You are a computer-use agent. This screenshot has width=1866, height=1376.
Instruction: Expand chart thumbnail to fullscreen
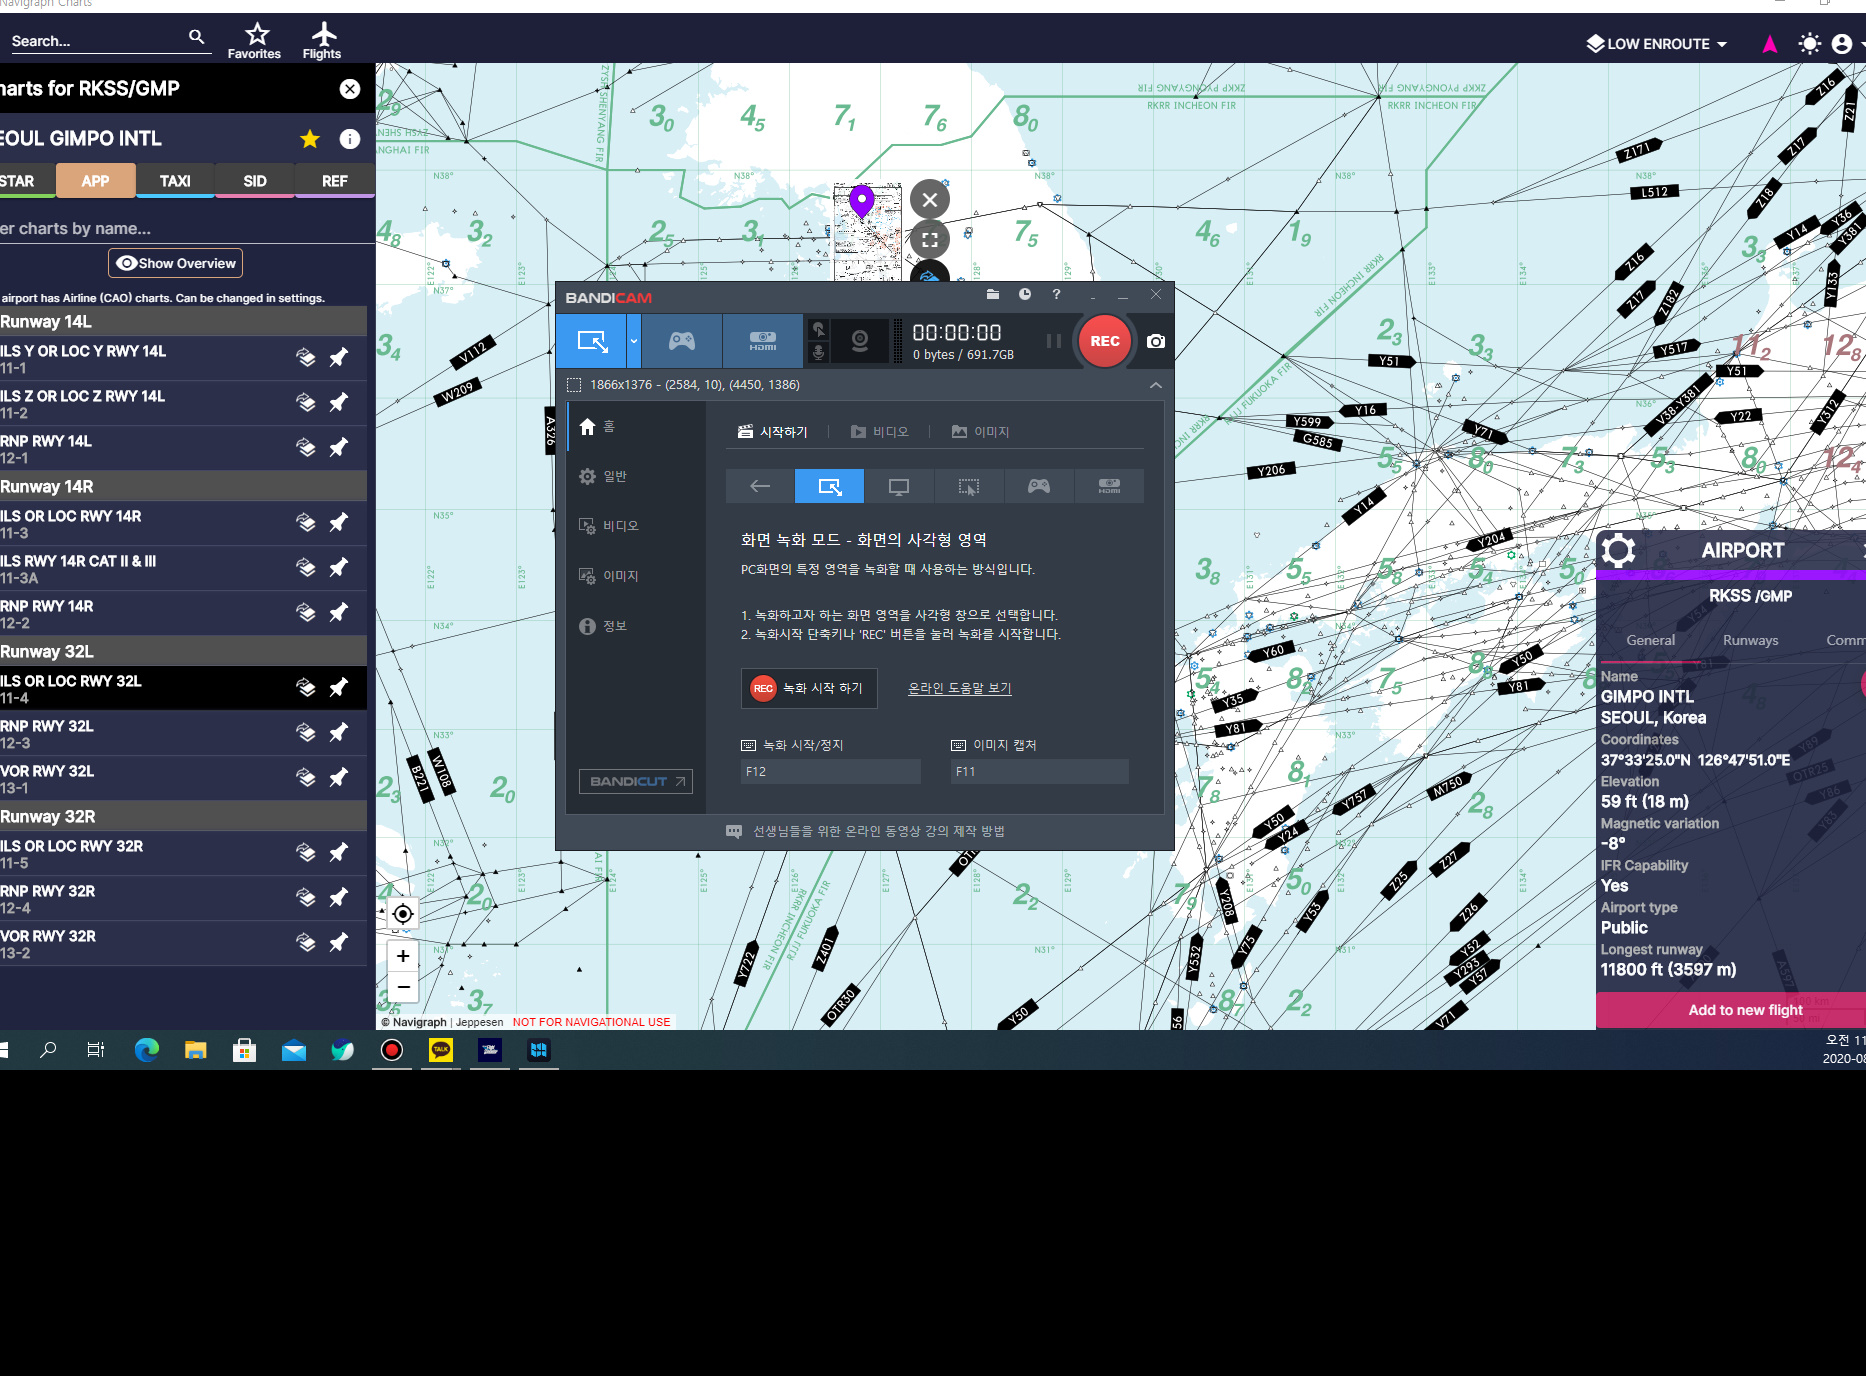pos(930,240)
